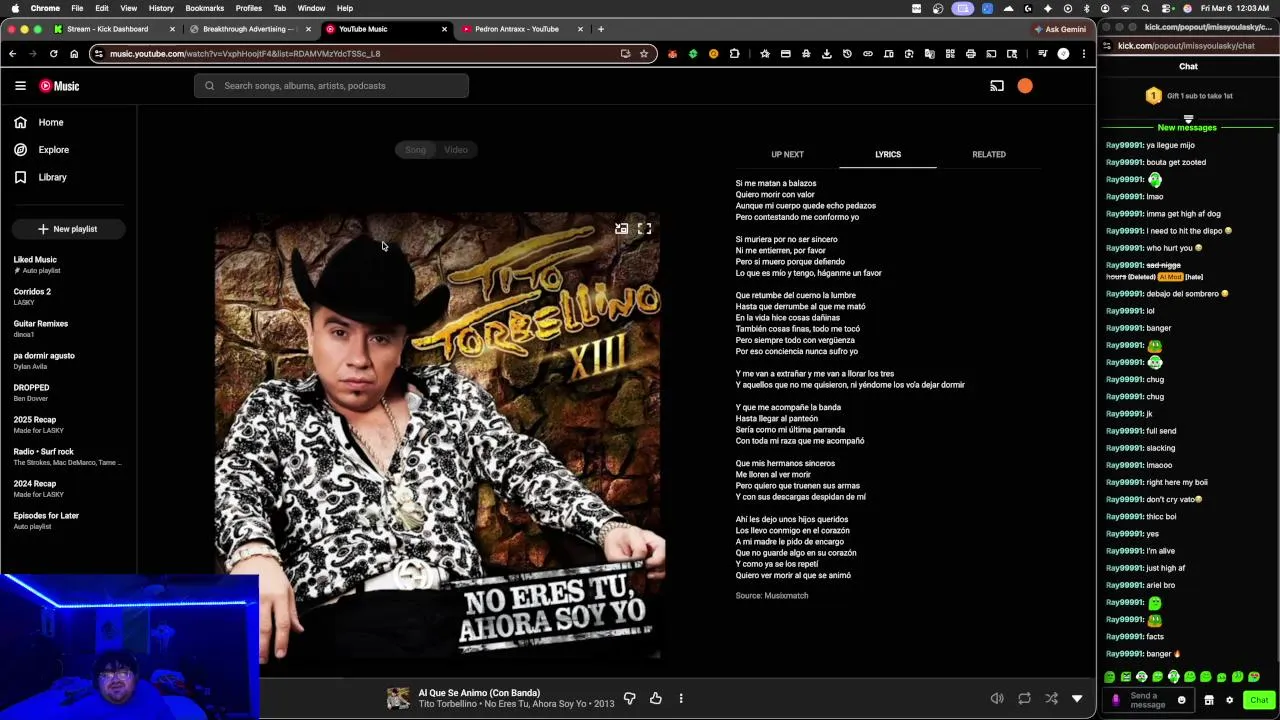Open the Chrome extensions puzzle icon
The image size is (1280, 720).
[x=734, y=54]
